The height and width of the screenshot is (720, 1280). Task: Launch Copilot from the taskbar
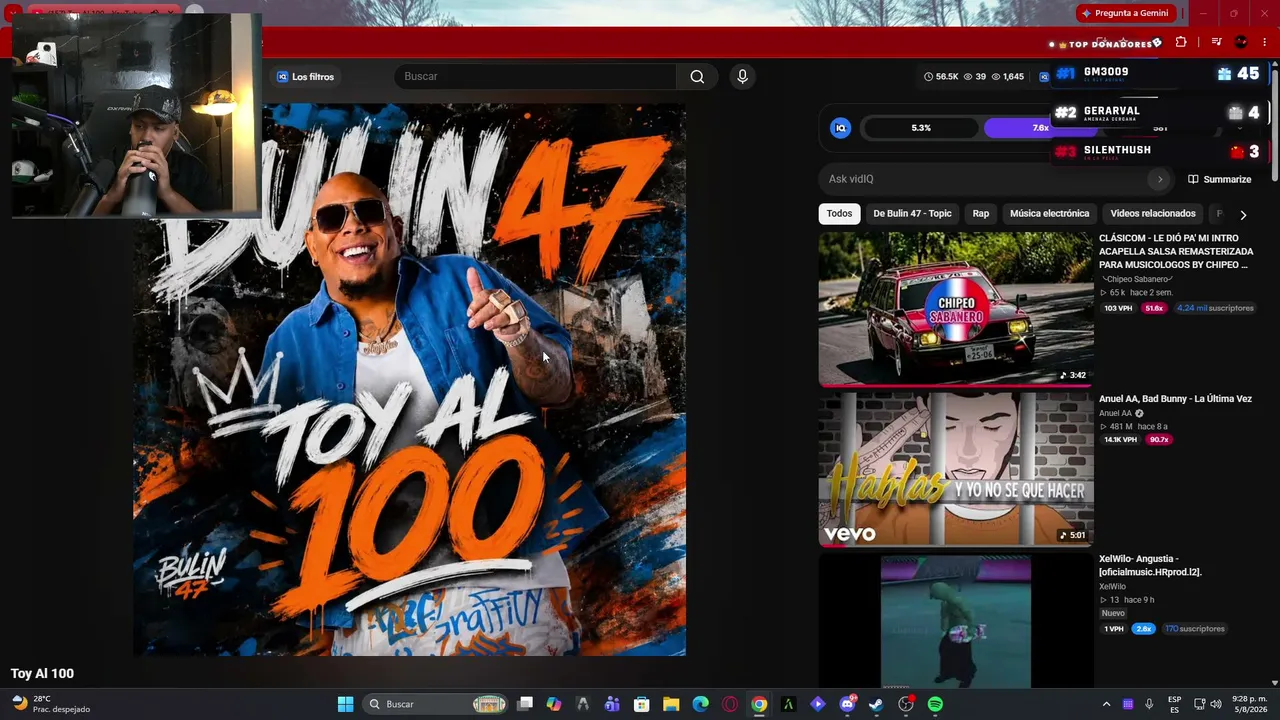[x=554, y=704]
